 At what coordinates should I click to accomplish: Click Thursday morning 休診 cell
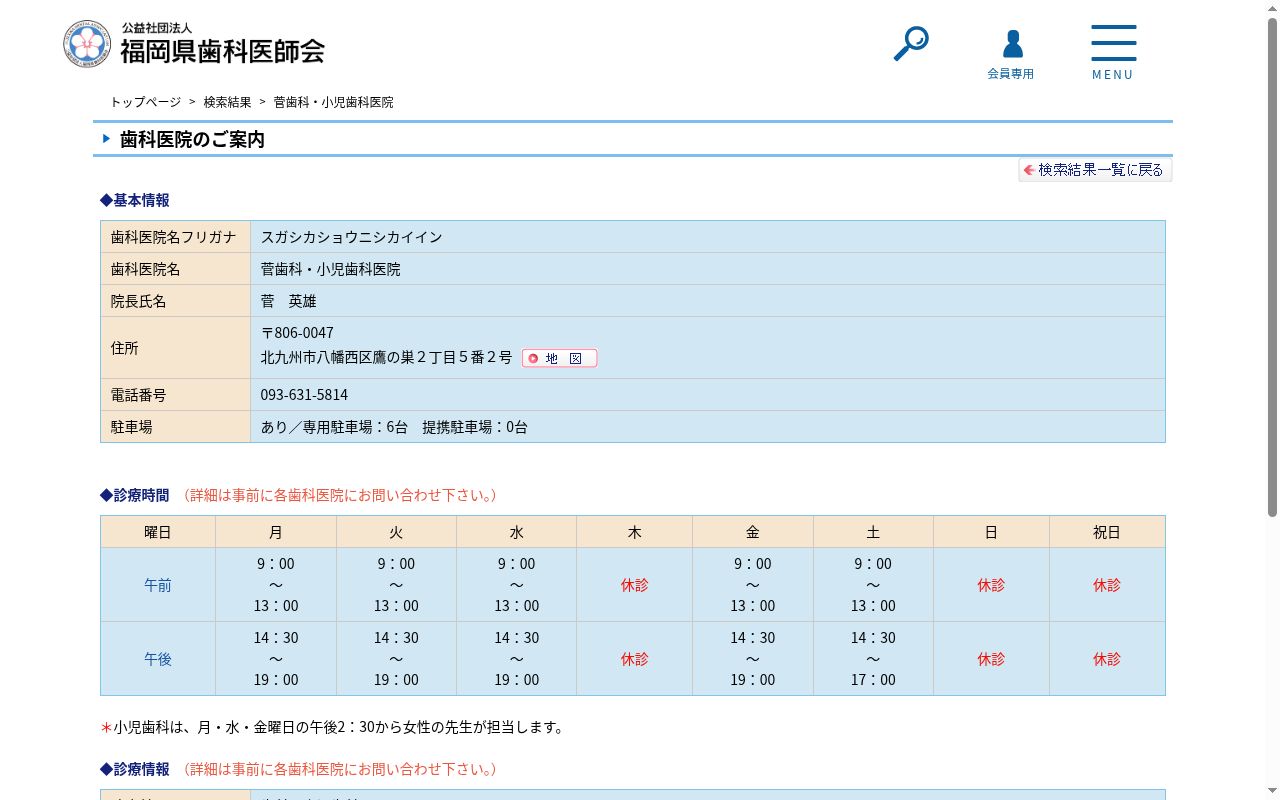point(634,585)
